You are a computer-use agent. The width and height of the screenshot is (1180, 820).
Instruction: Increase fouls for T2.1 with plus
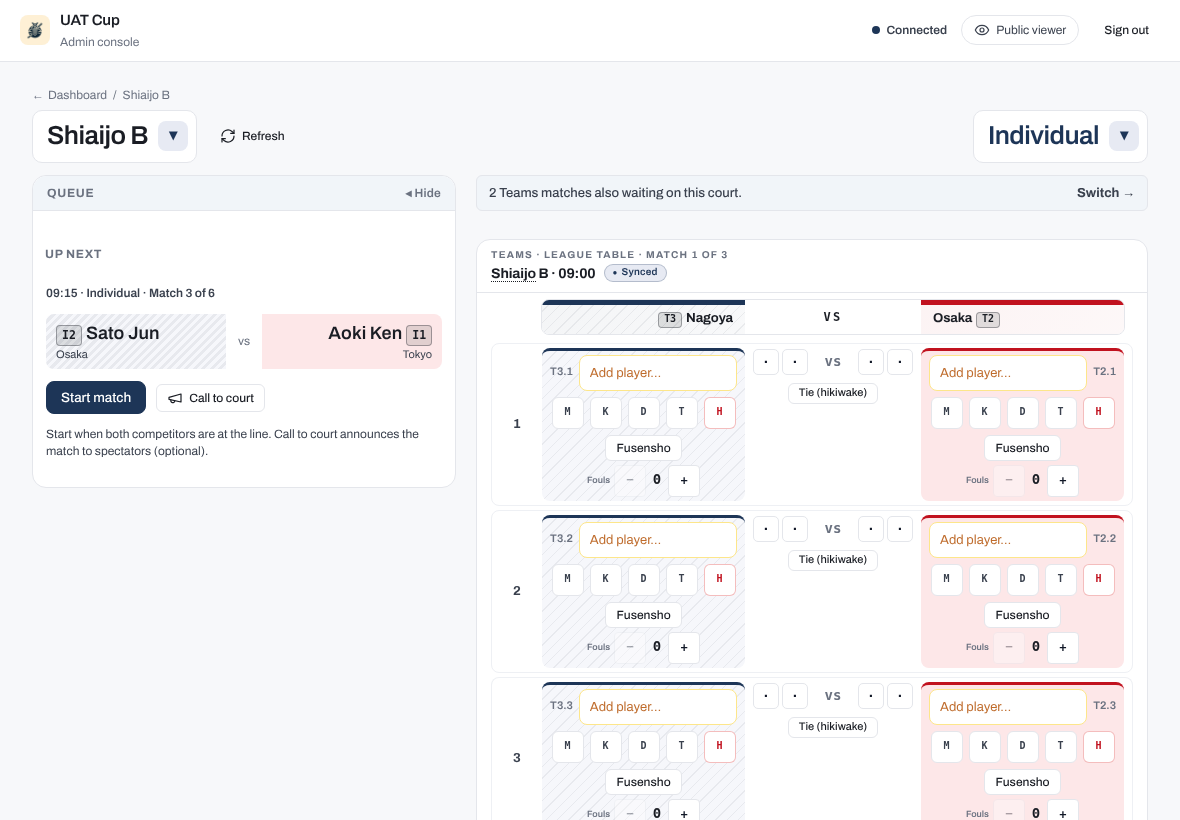(1063, 480)
